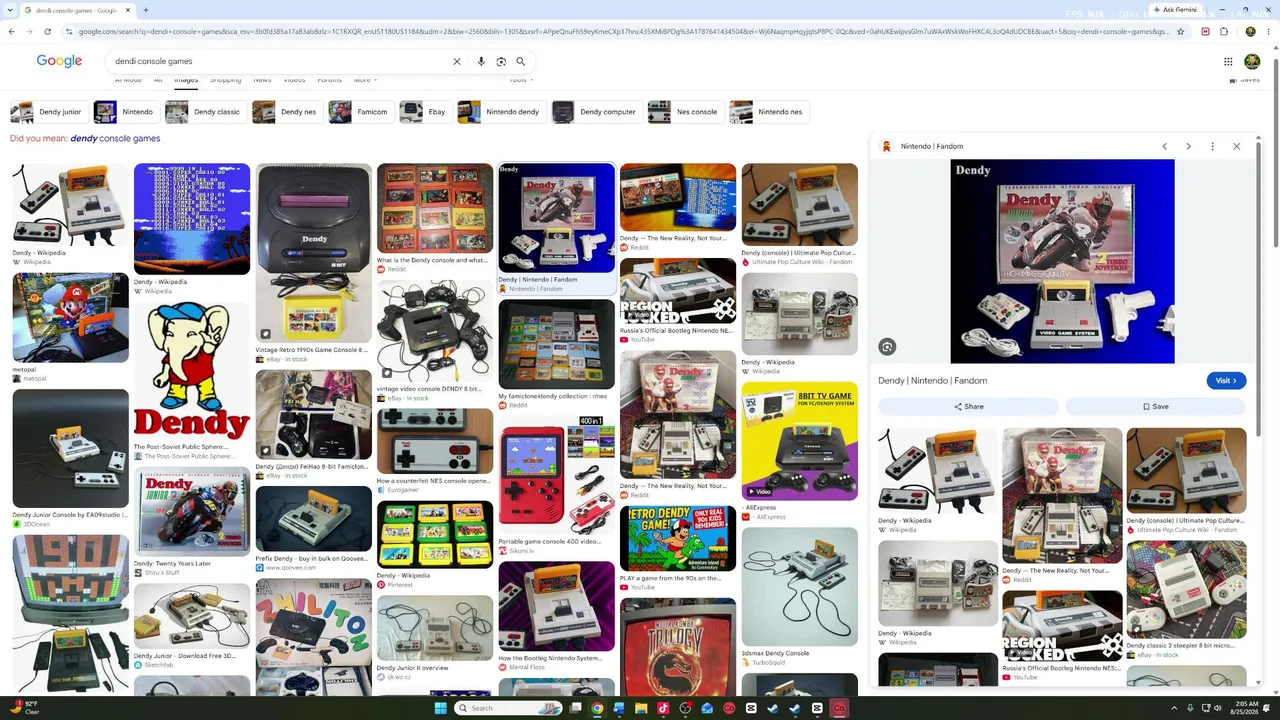Filter by the Famicom chip

[x=359, y=112]
